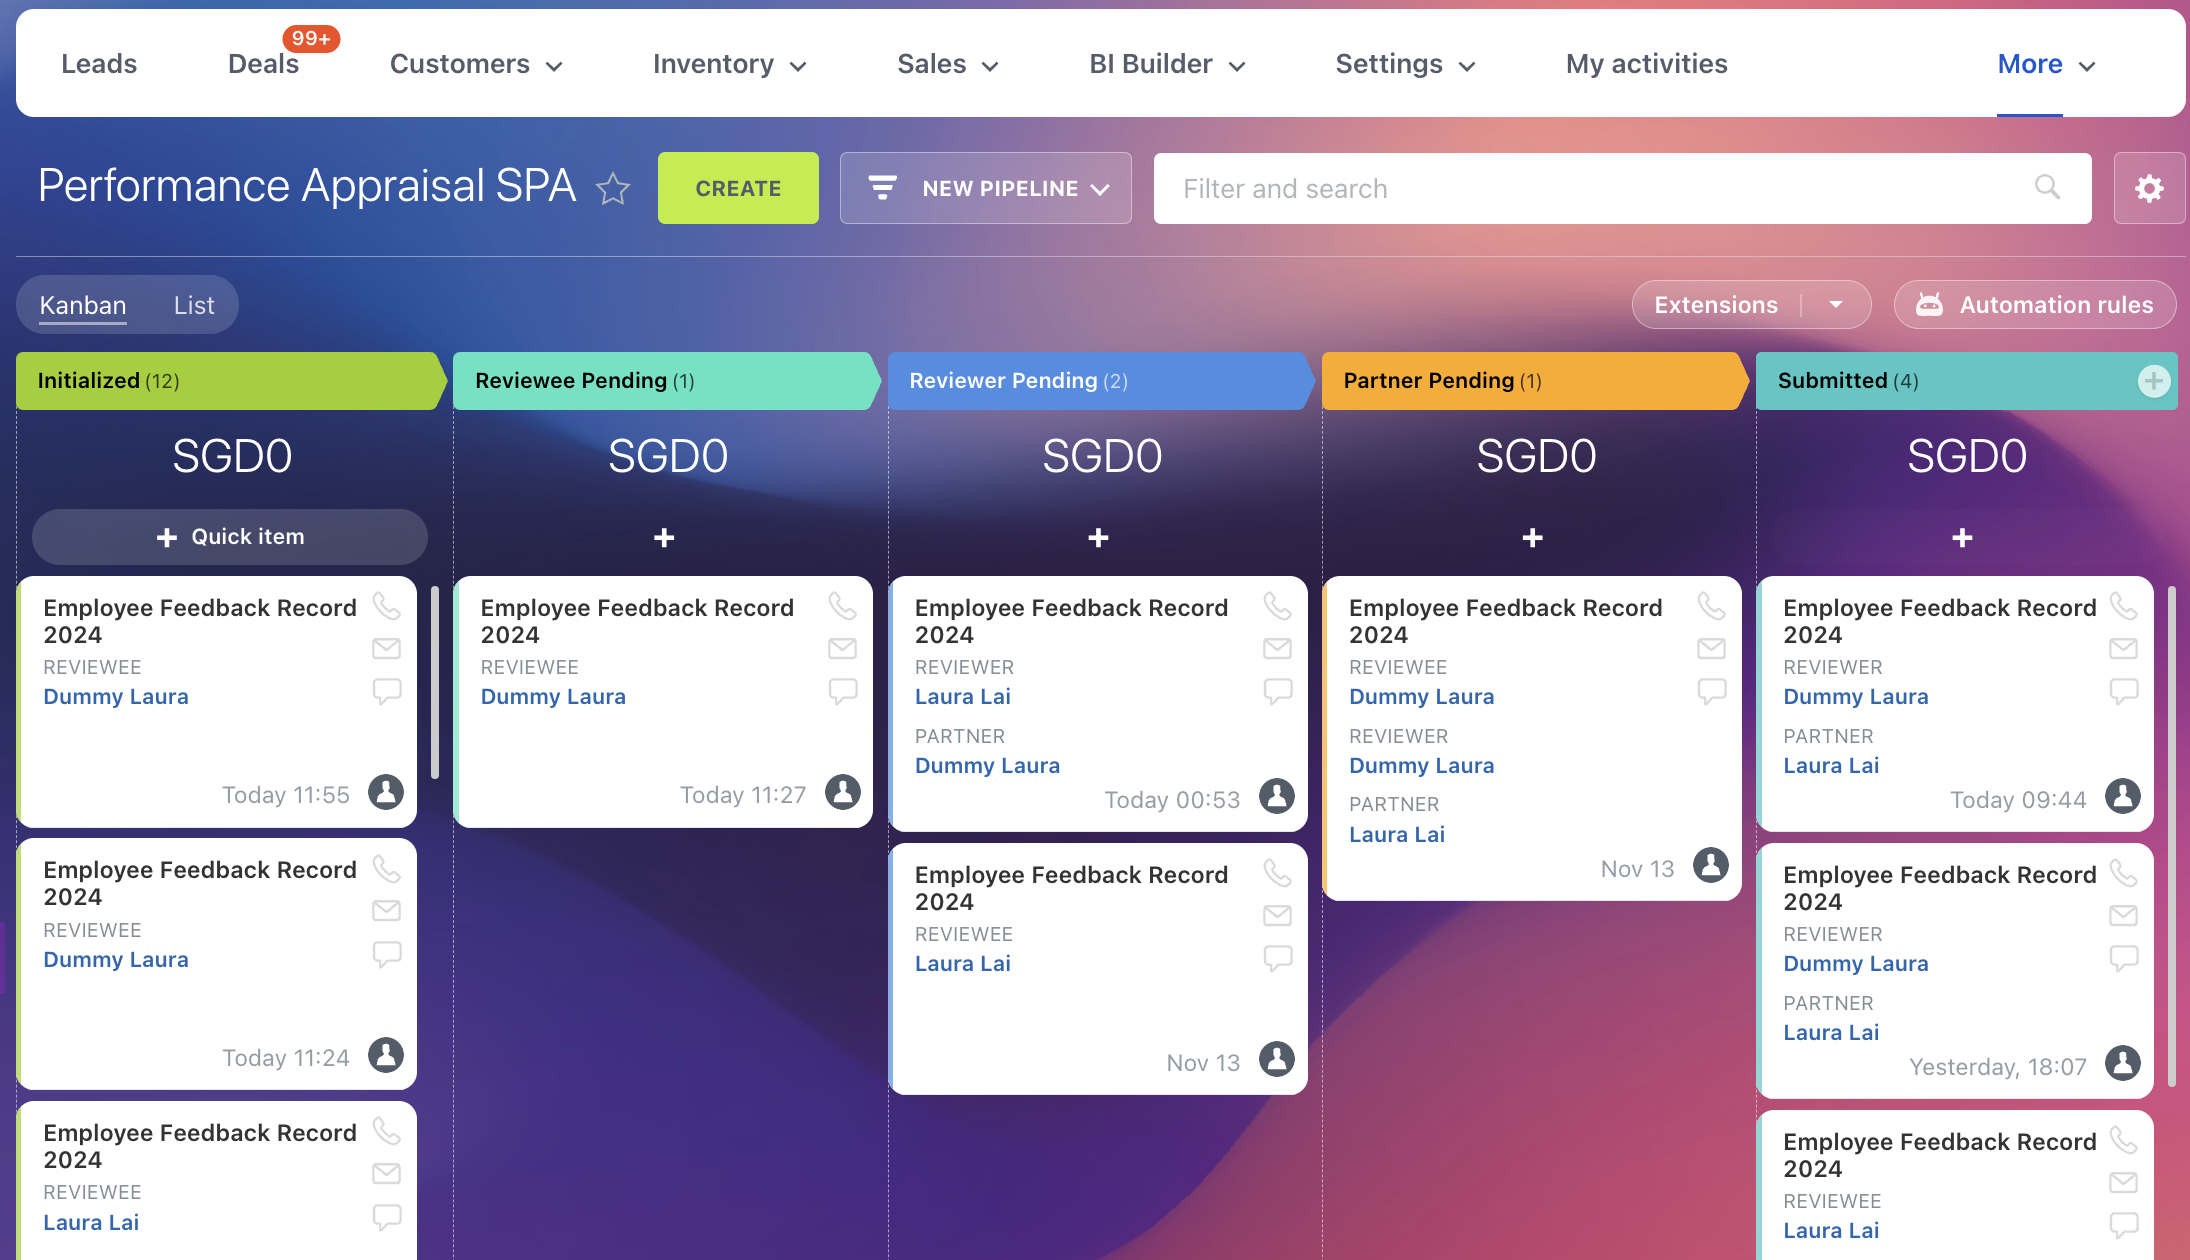The height and width of the screenshot is (1260, 2190).
Task: Open Automation rules
Action: (2035, 305)
